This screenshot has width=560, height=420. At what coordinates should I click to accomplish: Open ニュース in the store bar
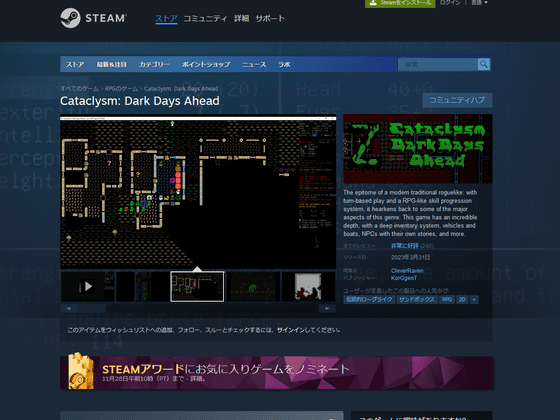point(254,65)
